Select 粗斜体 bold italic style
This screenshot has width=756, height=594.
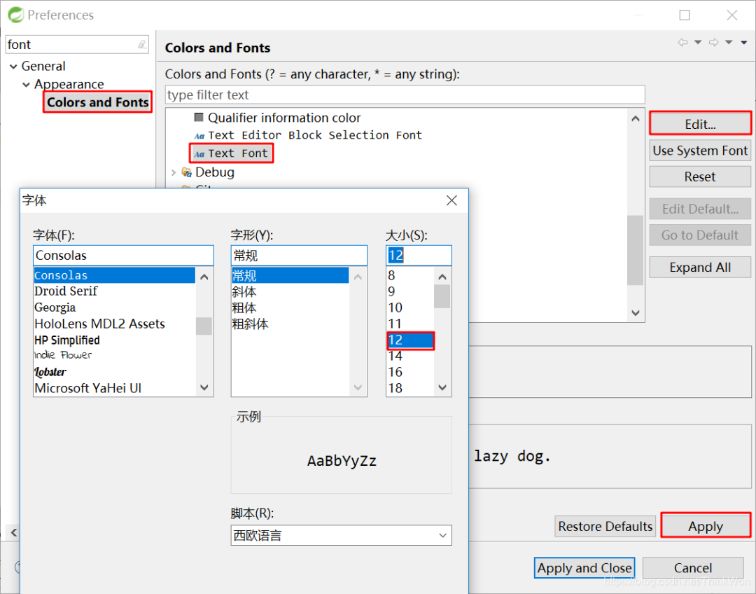coord(290,324)
